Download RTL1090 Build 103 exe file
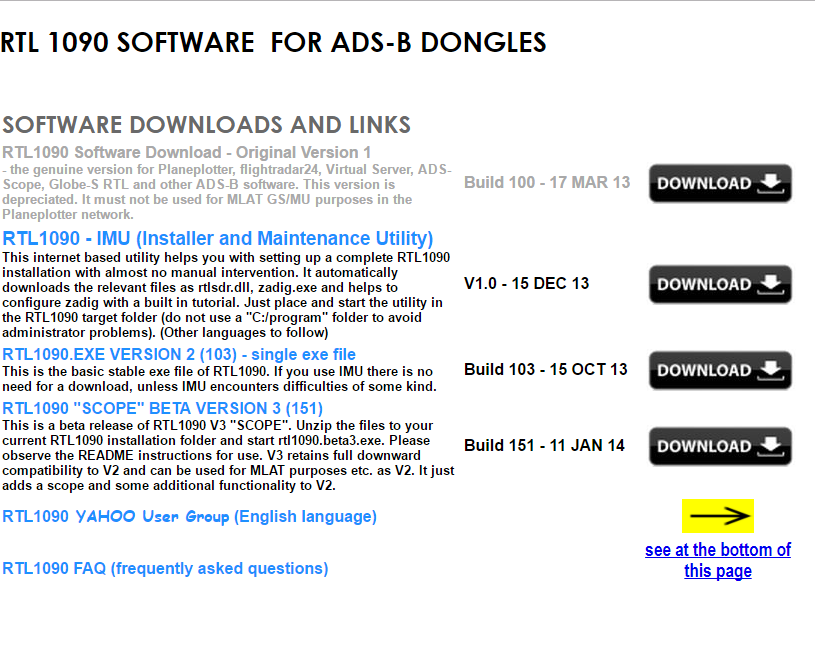 pos(720,370)
